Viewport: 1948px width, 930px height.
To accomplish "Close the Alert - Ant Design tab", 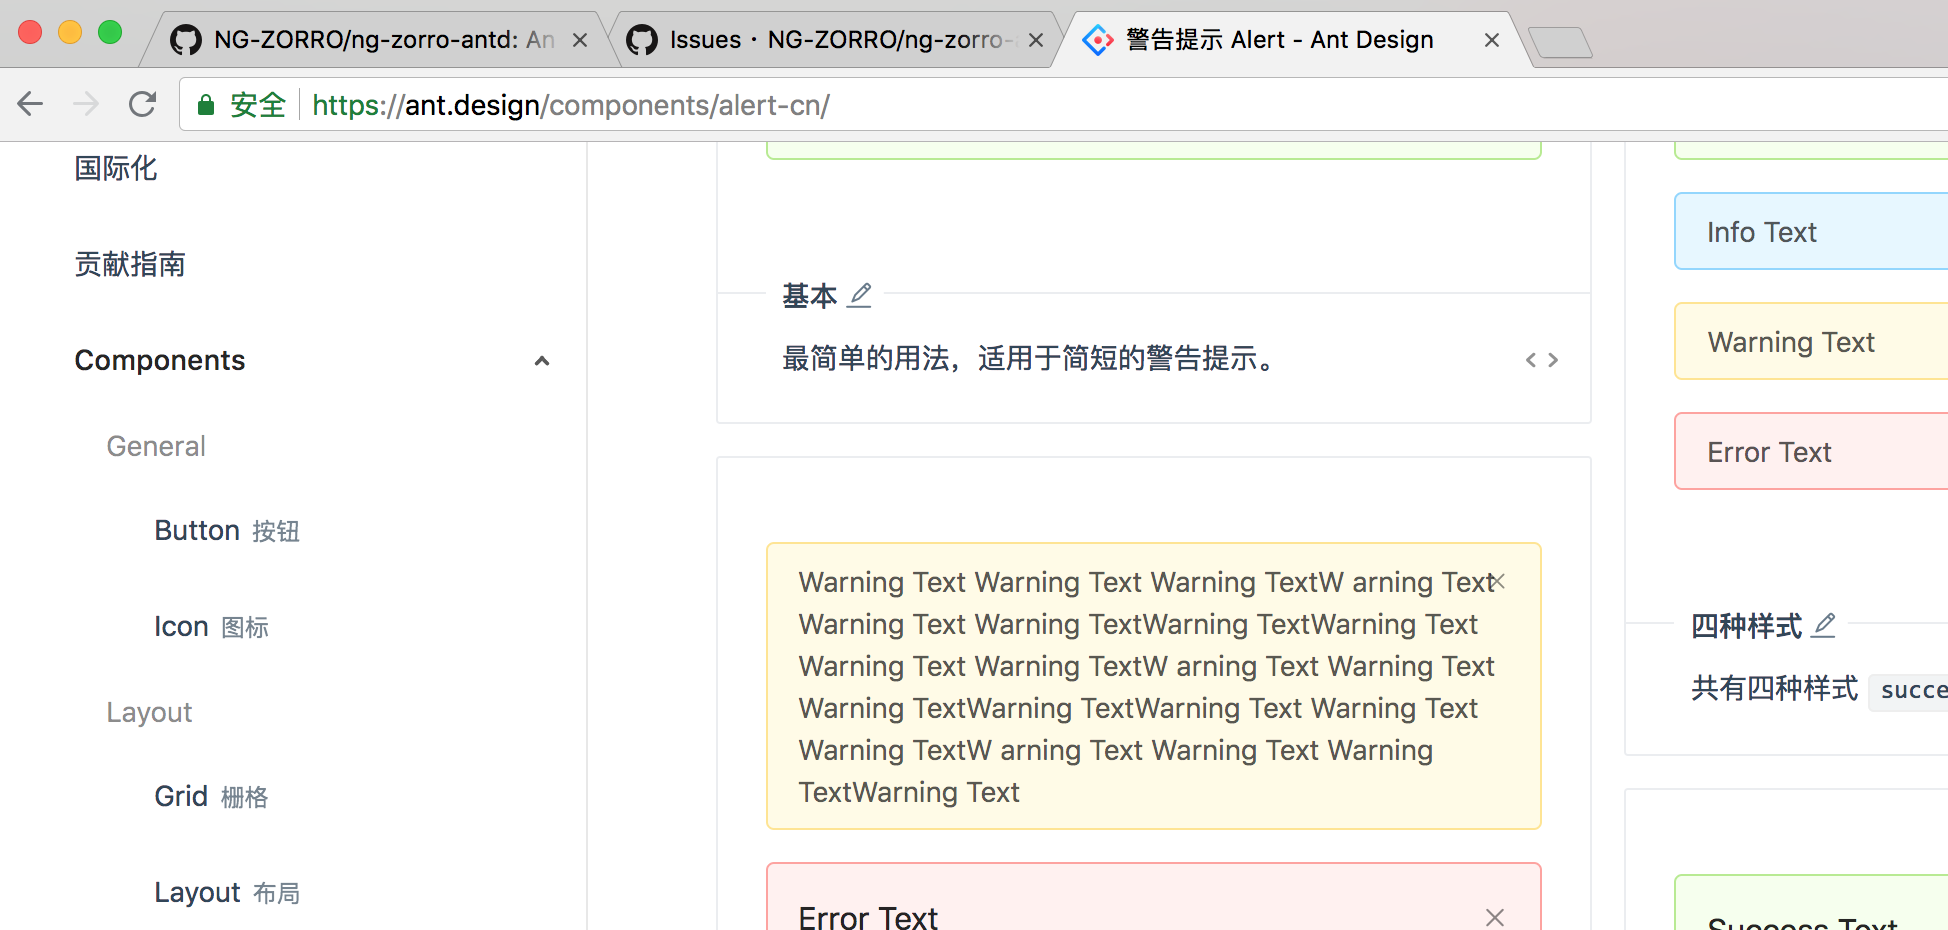I will 1492,40.
